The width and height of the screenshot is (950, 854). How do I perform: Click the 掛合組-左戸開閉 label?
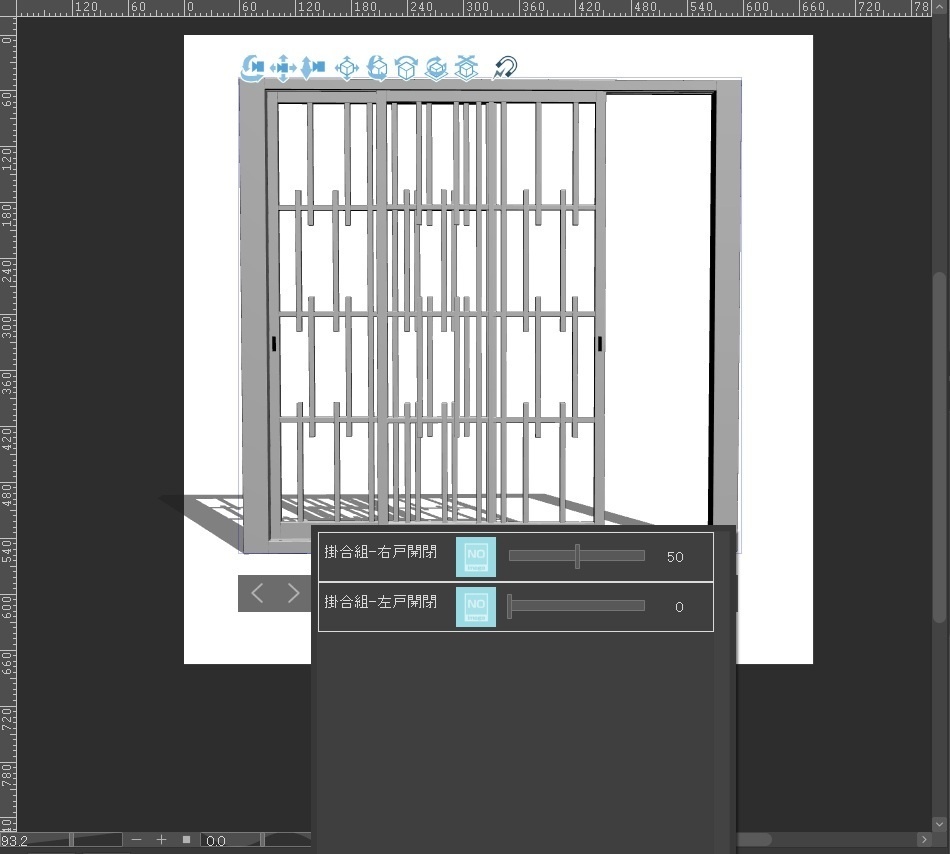click(x=380, y=602)
